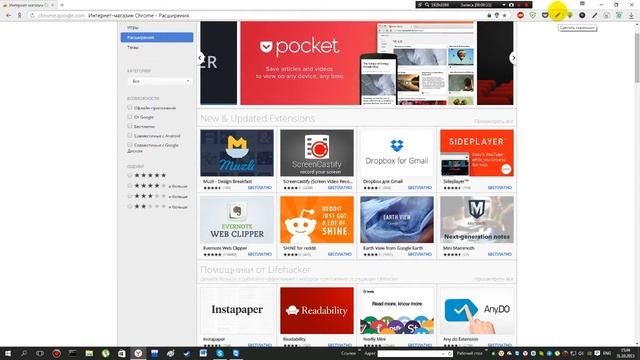Open Skype from the taskbar
The width and height of the screenshot is (640, 360).
click(x=220, y=353)
